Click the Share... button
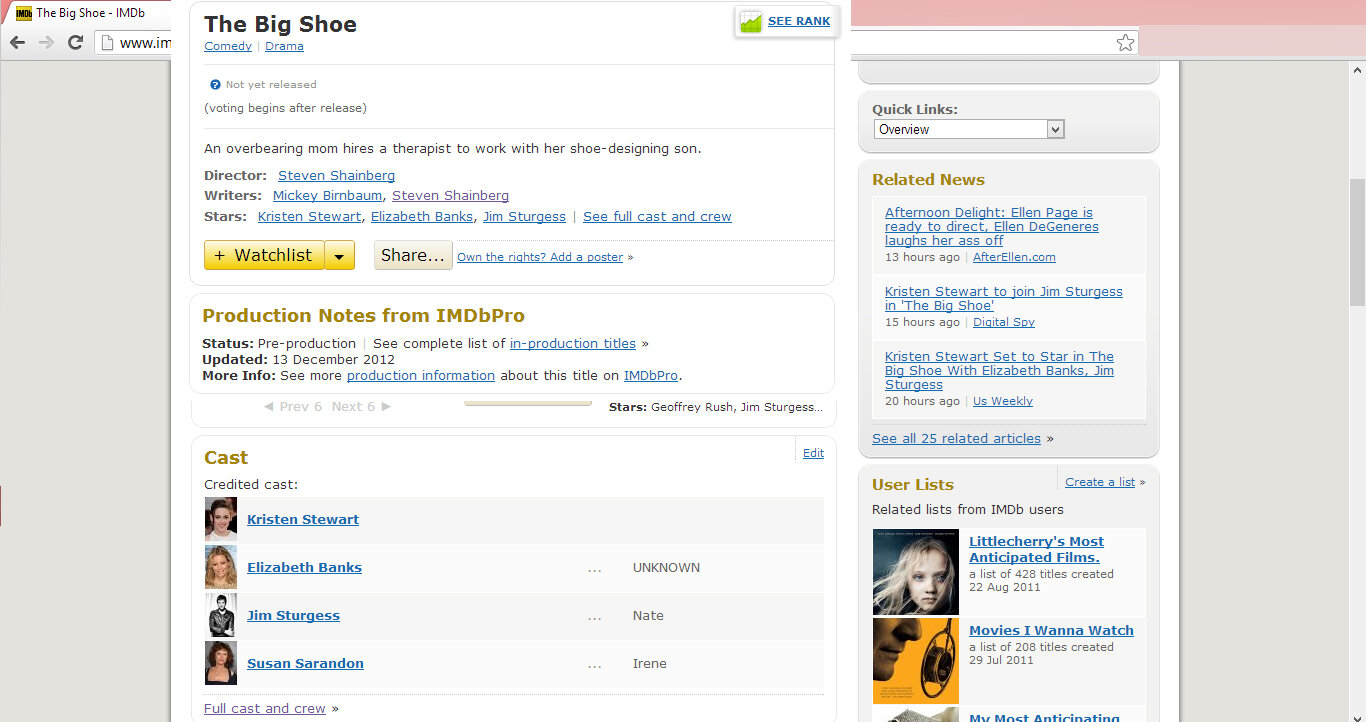This screenshot has height=722, width=1366. tap(413, 256)
